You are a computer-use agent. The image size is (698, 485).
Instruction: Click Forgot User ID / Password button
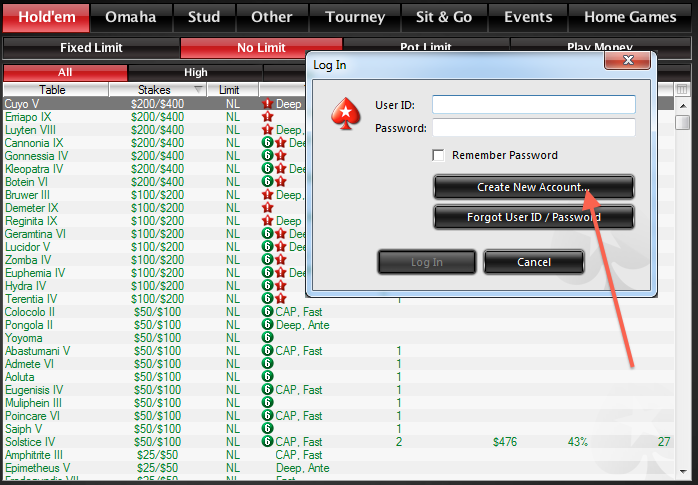coord(533,217)
